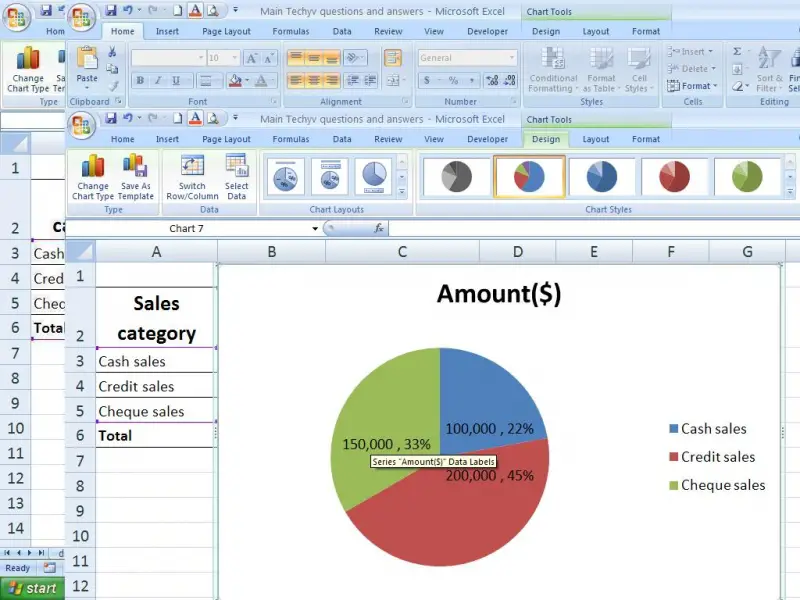Click the Amount($) chart title

click(x=498, y=294)
